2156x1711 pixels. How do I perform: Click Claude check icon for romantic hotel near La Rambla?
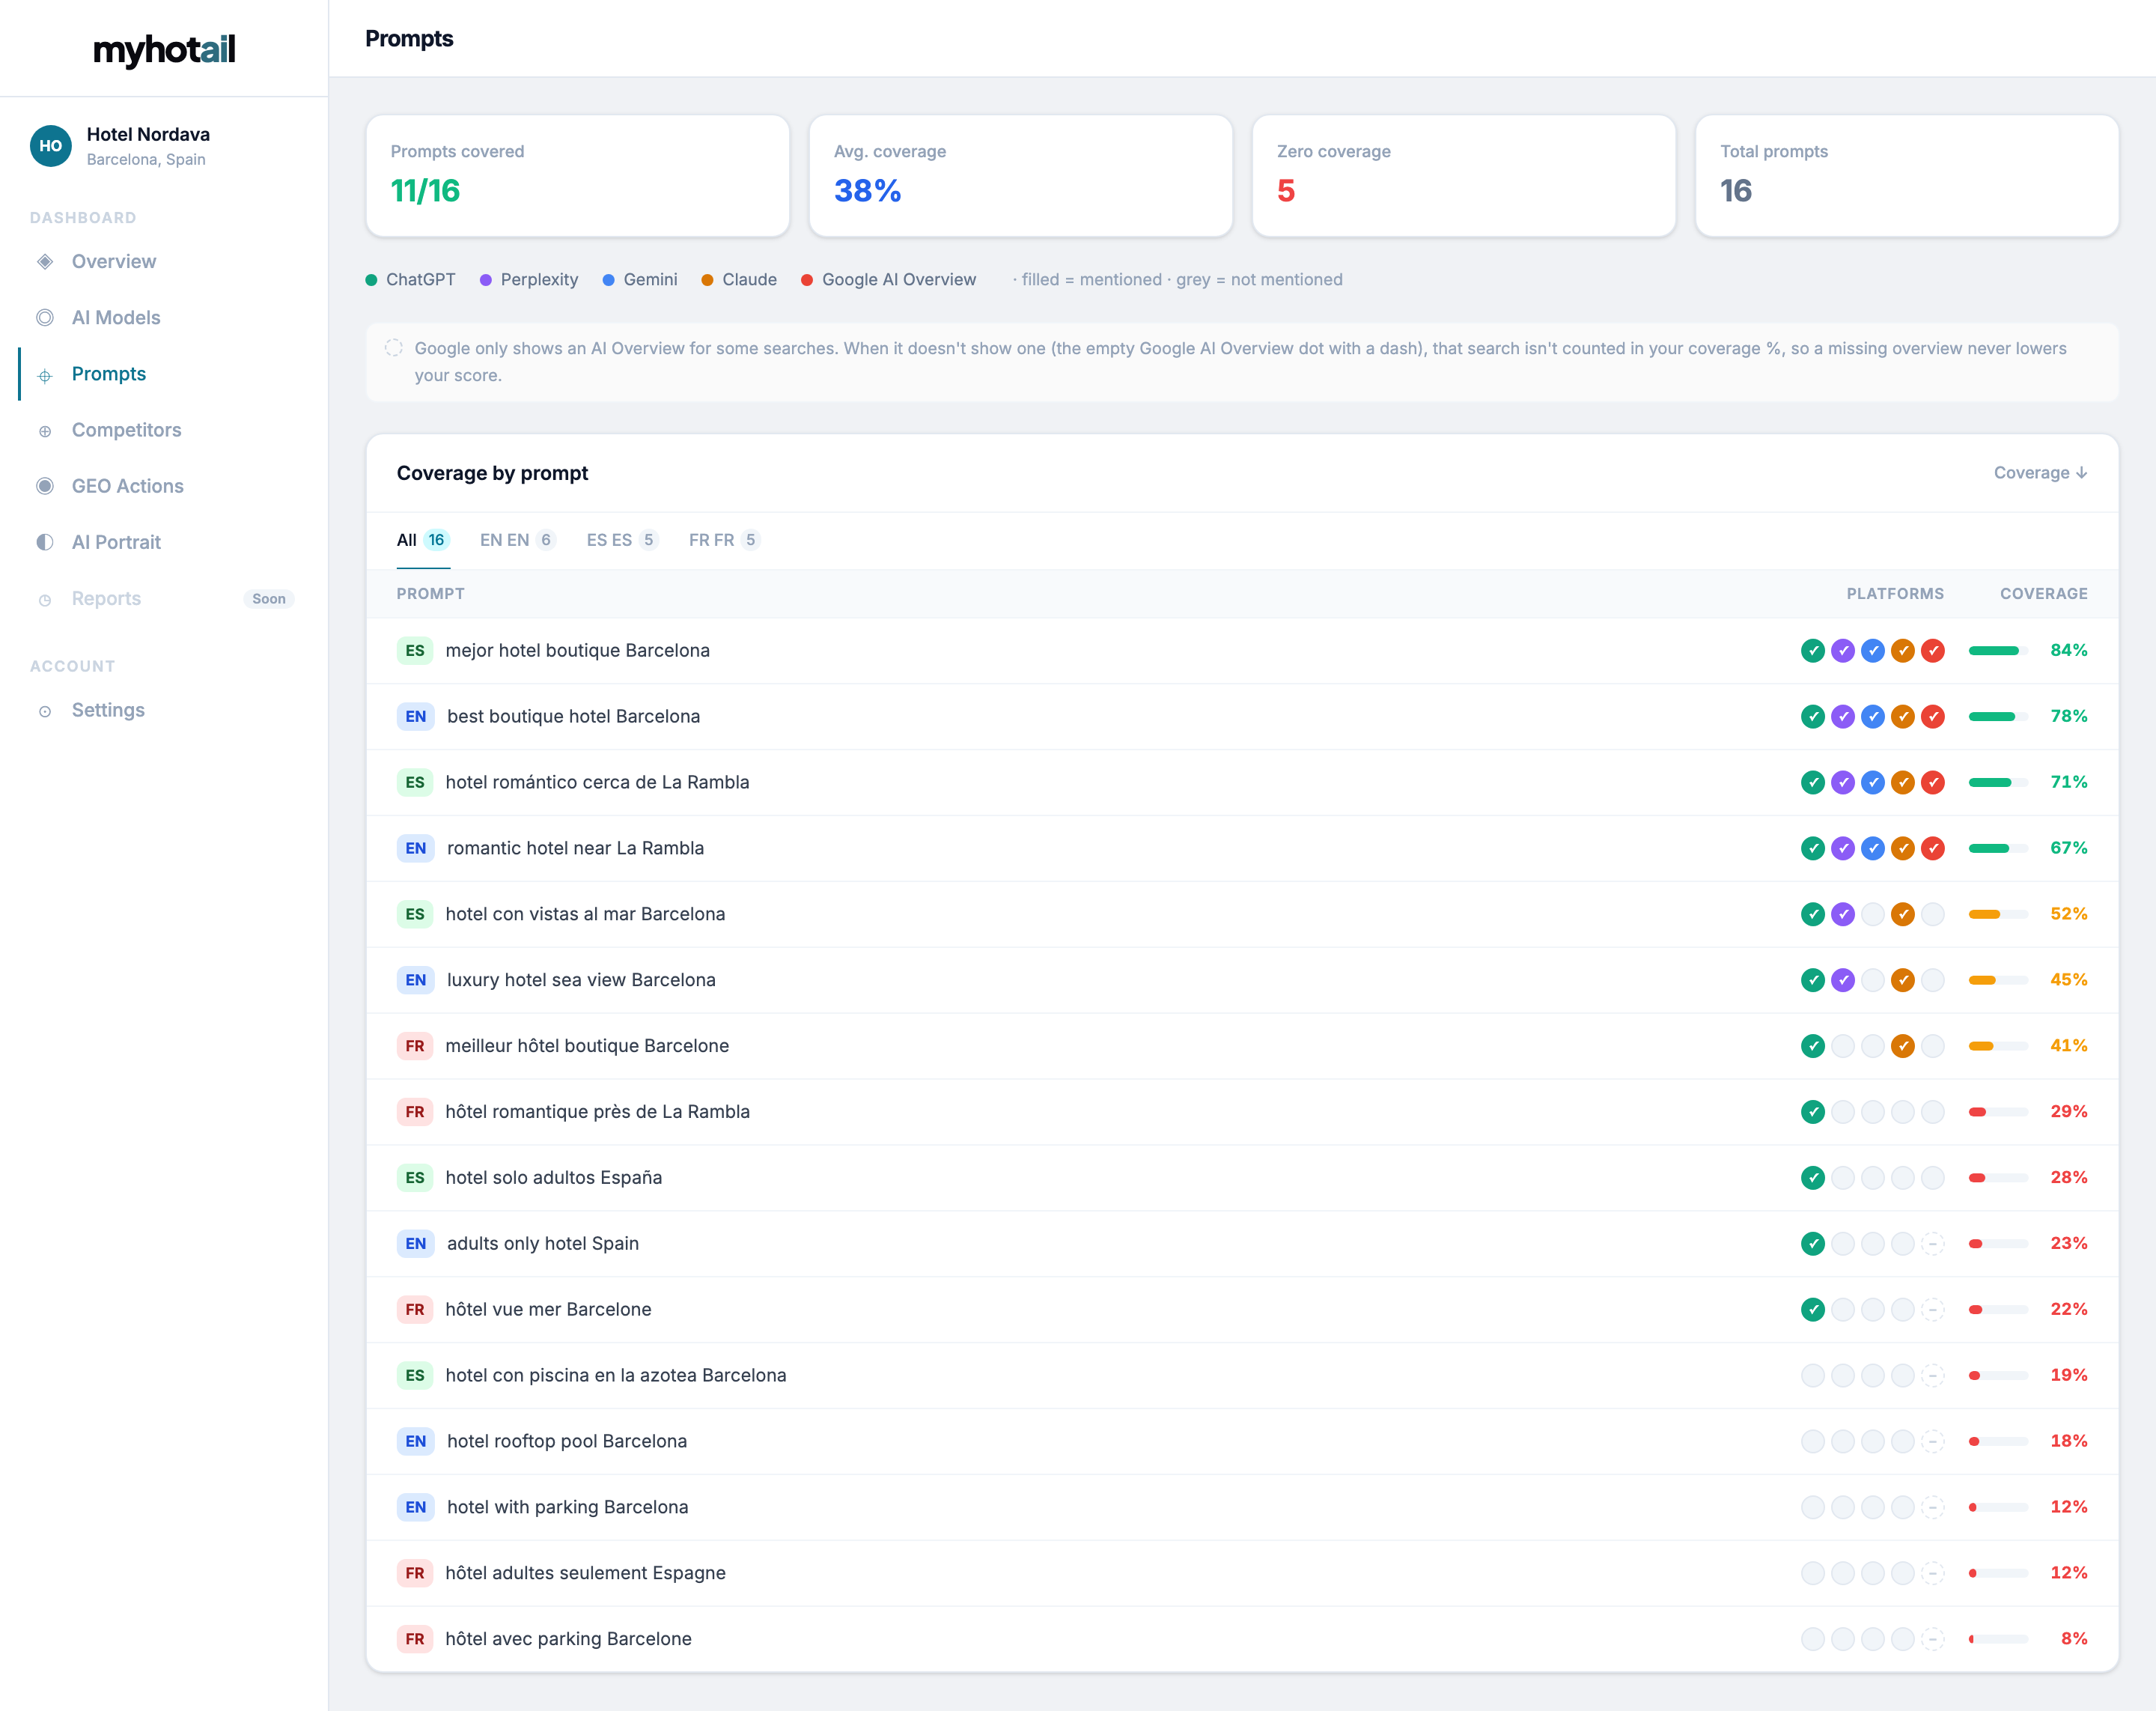click(x=1903, y=849)
